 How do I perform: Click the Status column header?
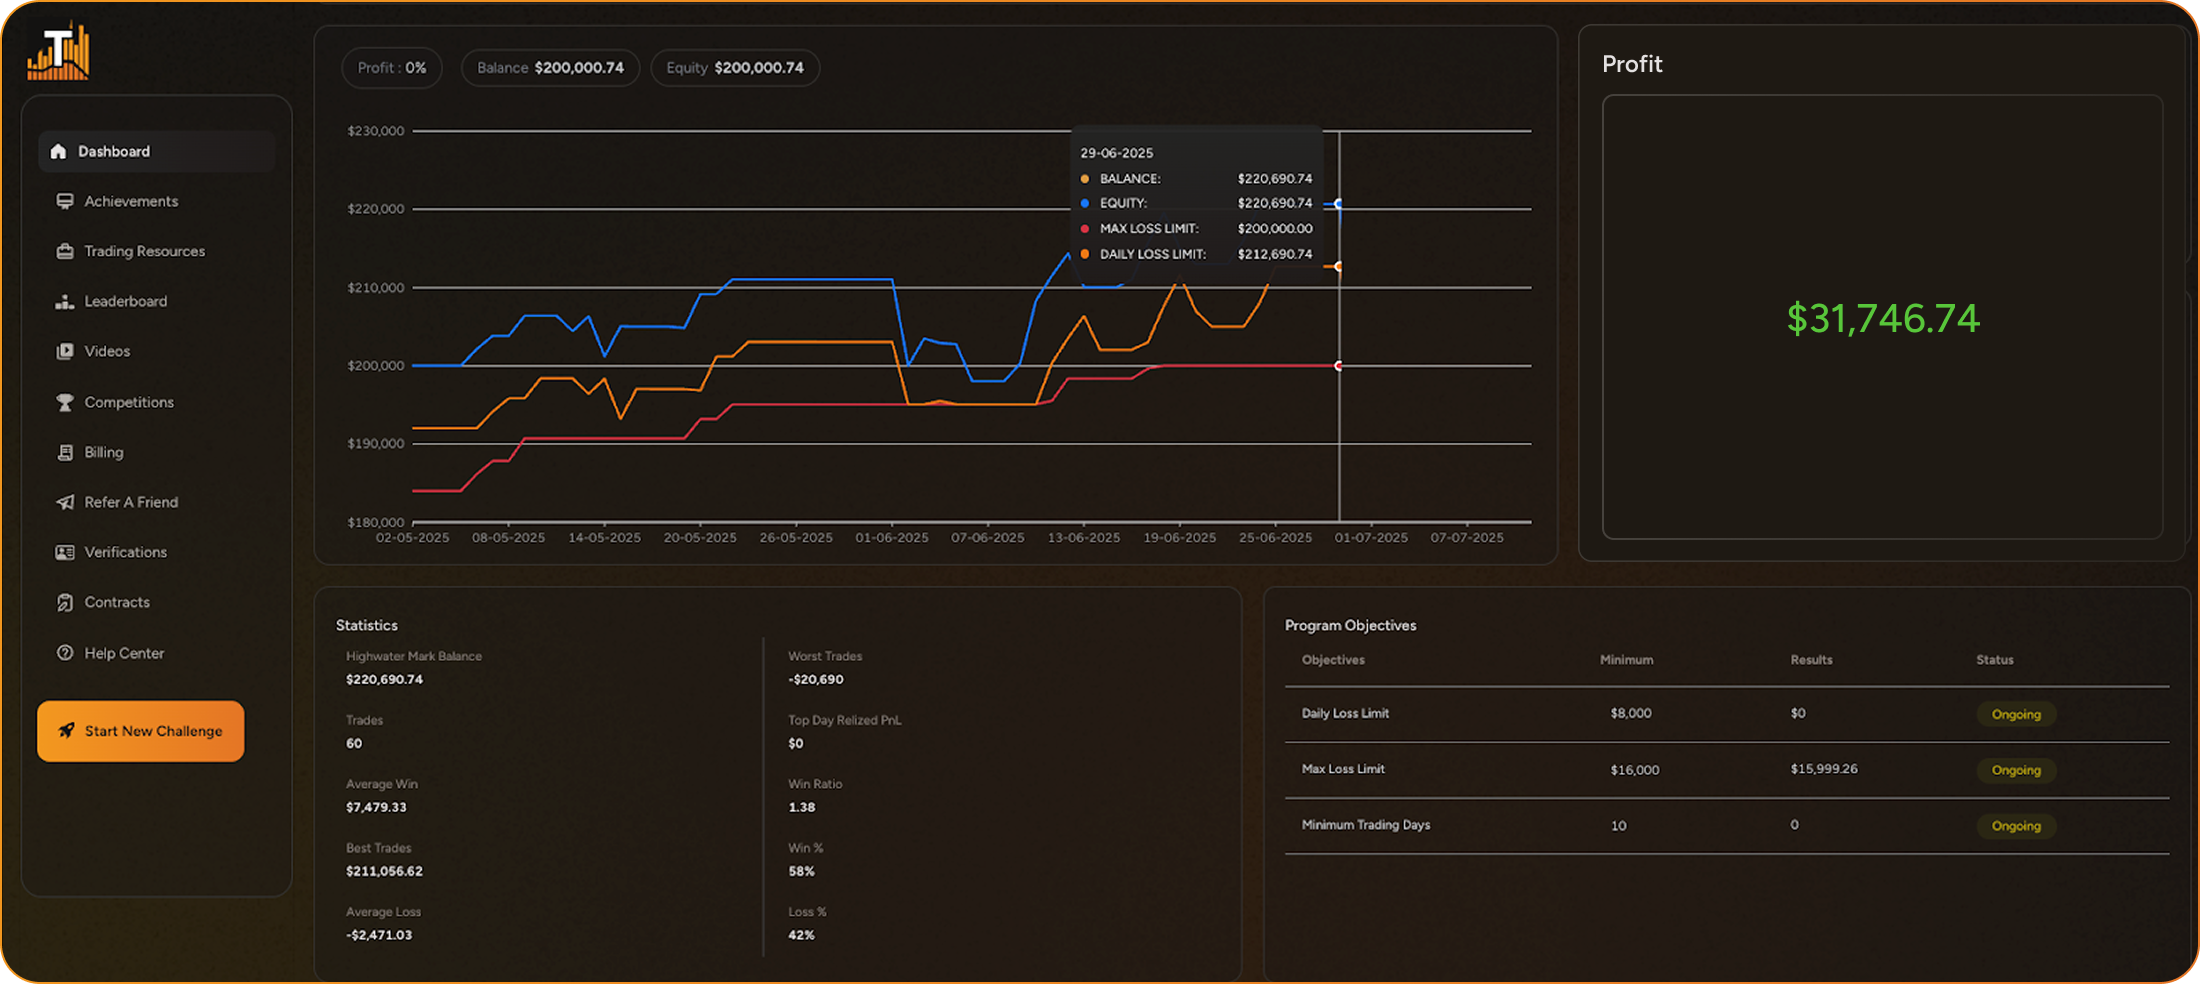pos(1995,660)
